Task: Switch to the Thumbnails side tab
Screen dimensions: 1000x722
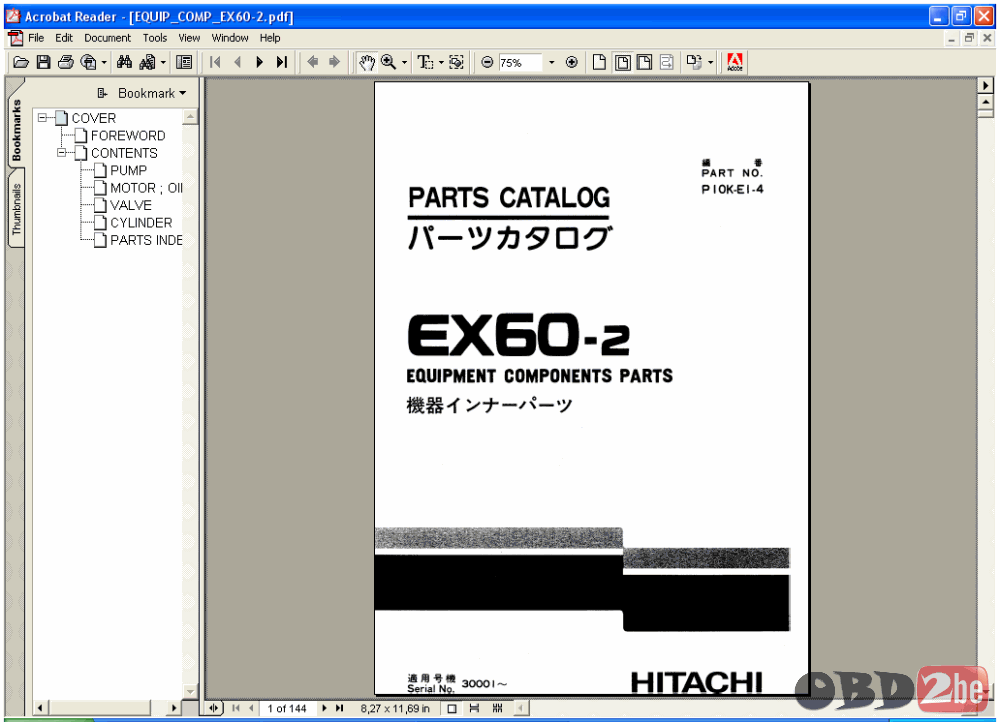Action: (x=16, y=209)
